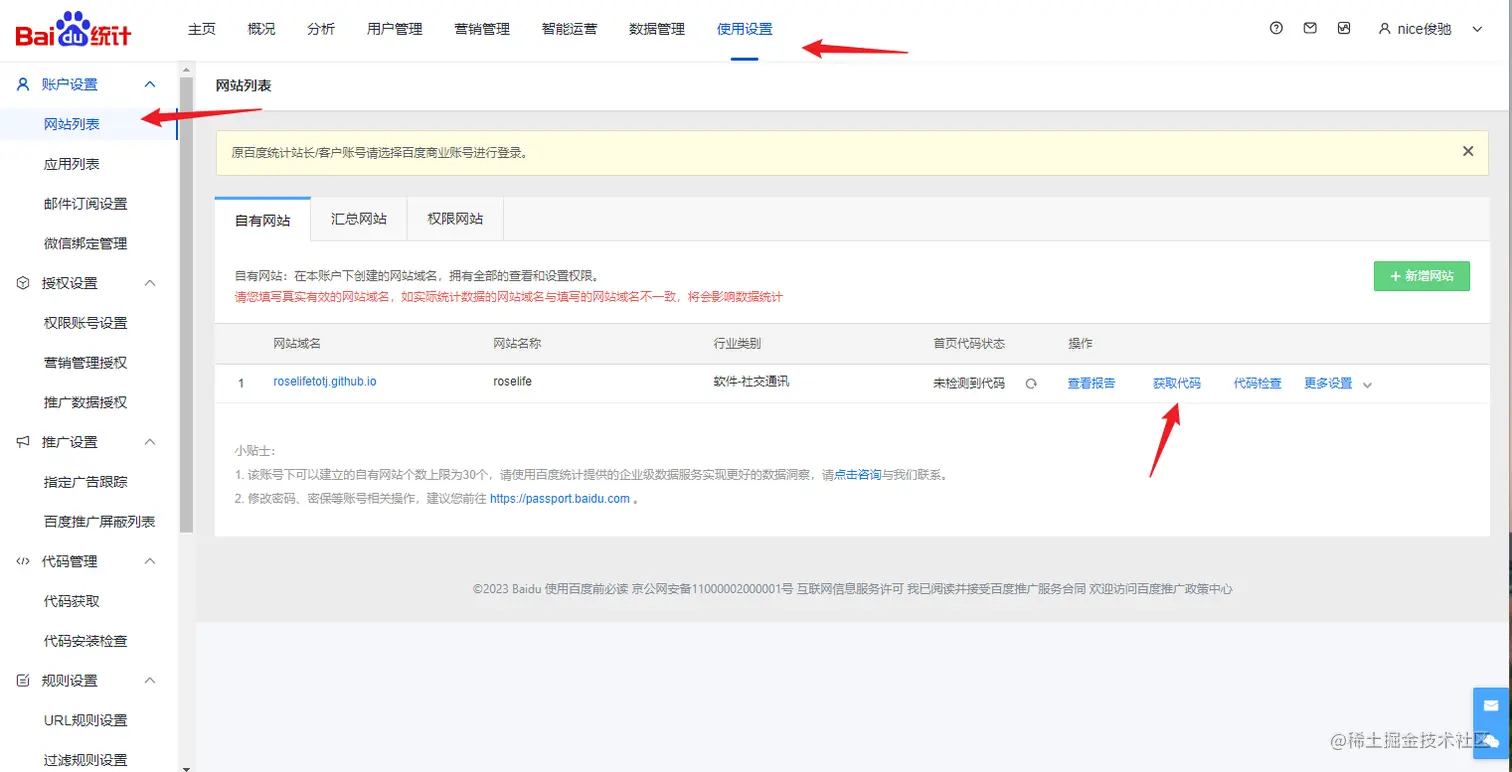Screen dimensions: 1512x772
Task: Click the 软件-社交通讯 industry cell
Action: tap(751, 382)
